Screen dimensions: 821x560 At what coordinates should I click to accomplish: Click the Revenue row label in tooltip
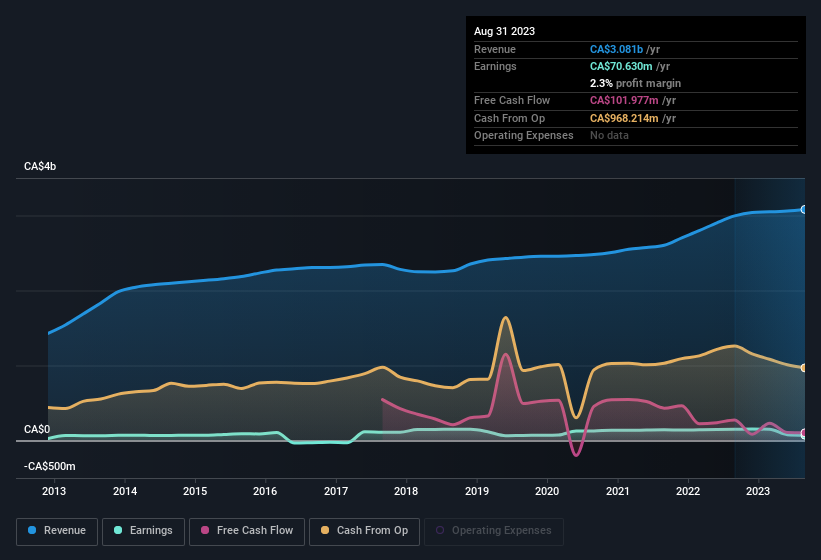495,49
